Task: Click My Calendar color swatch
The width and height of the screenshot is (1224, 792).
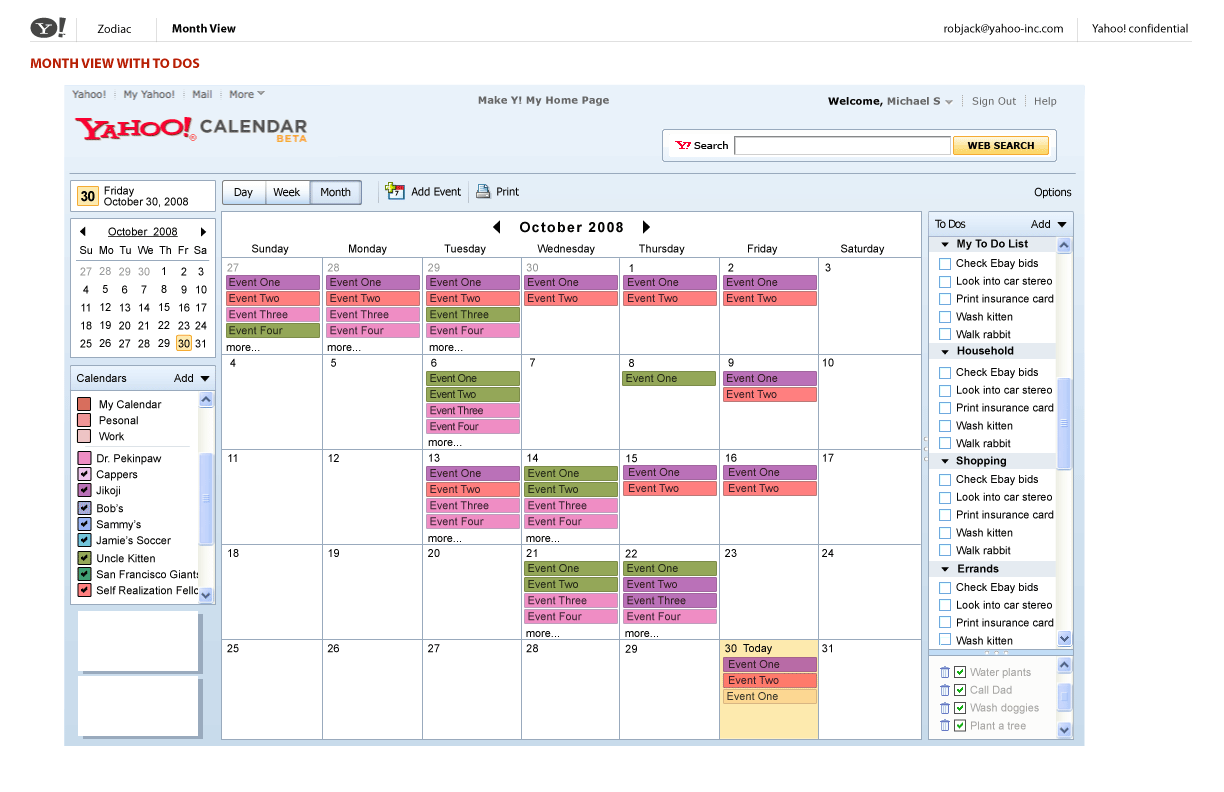Action: (84, 404)
